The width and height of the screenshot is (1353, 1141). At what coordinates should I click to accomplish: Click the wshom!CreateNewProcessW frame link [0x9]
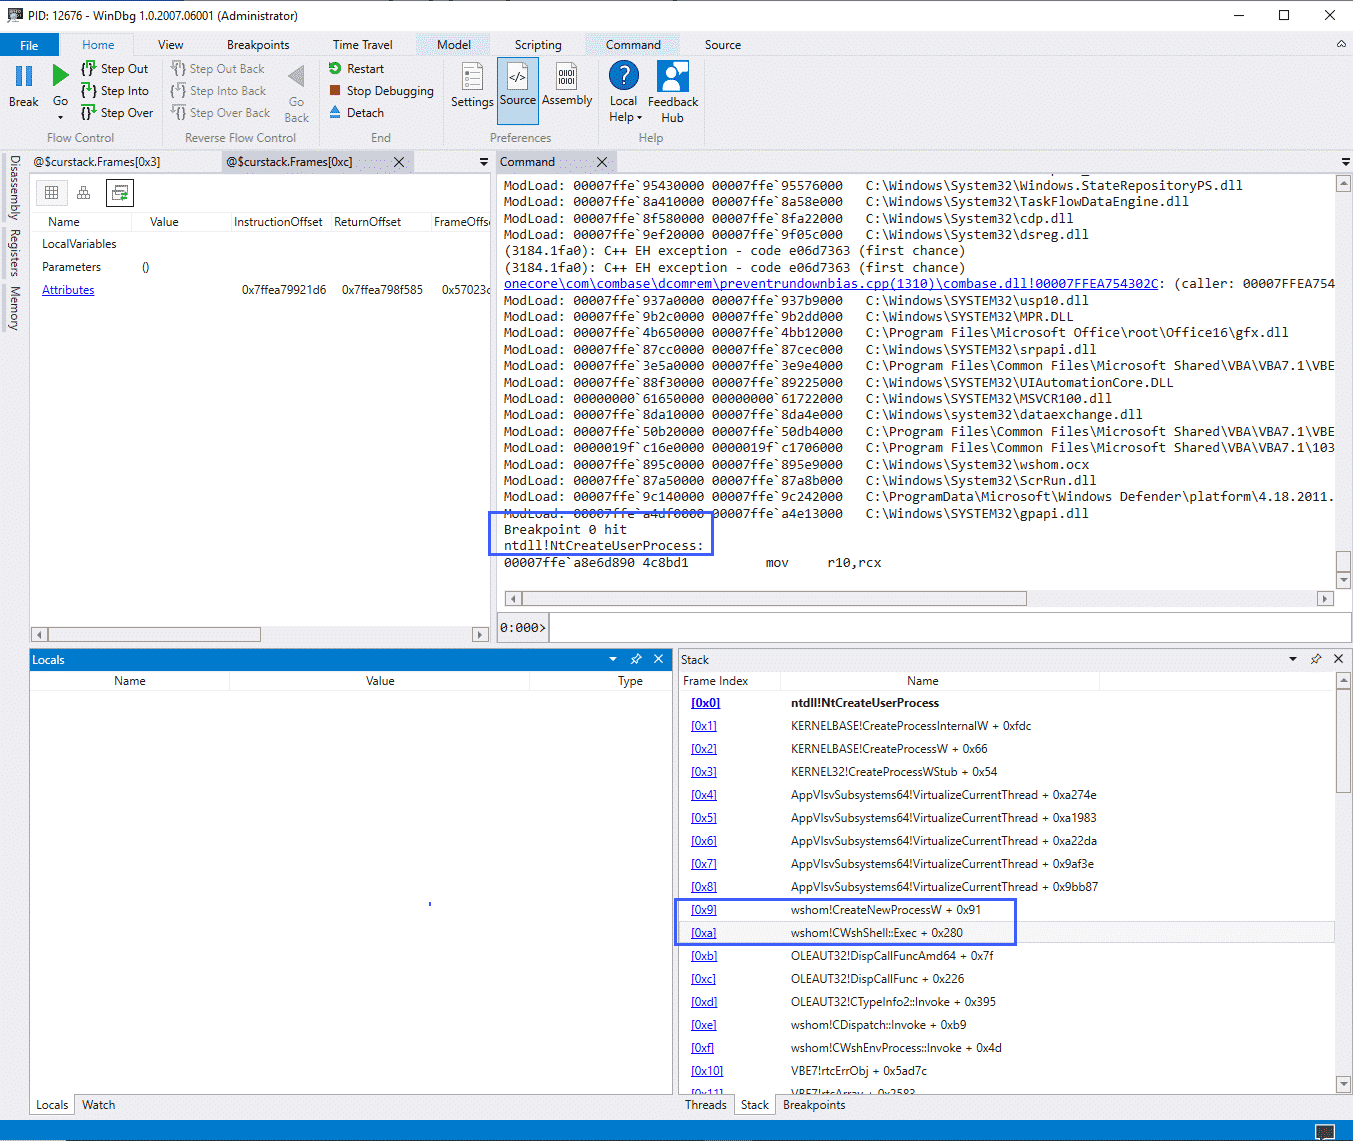click(x=703, y=909)
